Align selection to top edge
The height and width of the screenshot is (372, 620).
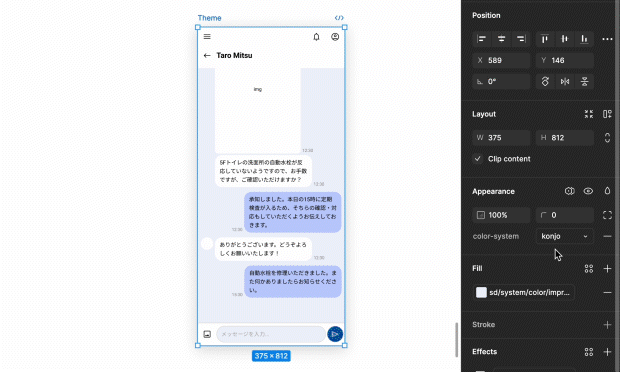545,39
